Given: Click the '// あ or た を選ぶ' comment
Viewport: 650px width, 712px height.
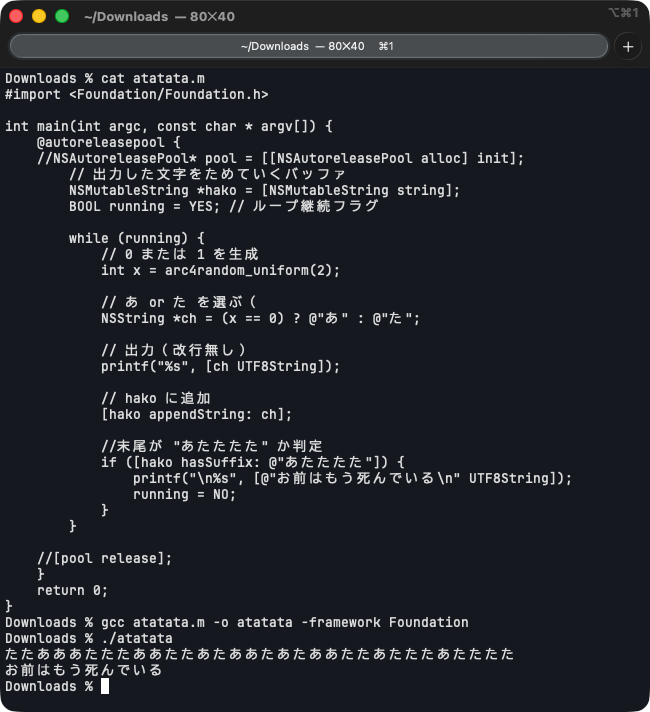Looking at the screenshot, I should point(179,302).
